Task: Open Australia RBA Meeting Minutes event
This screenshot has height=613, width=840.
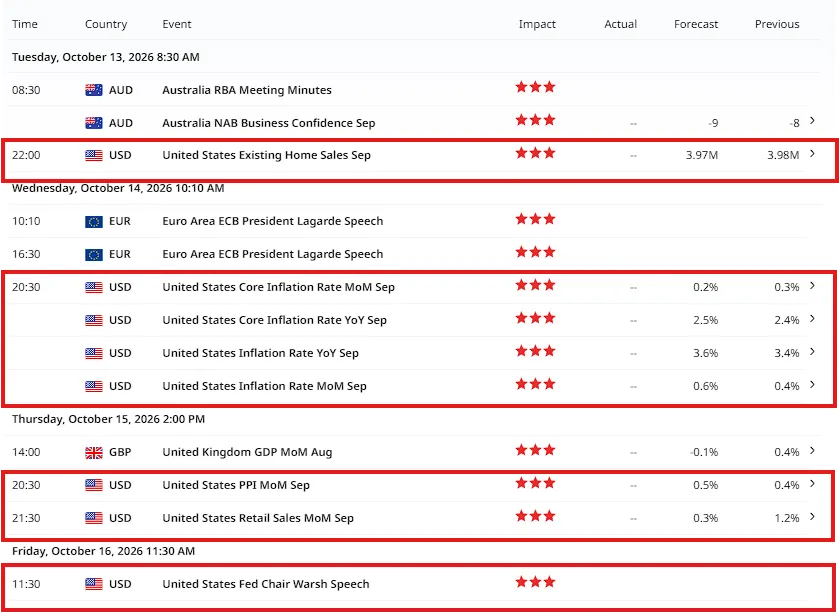Action: pos(247,90)
